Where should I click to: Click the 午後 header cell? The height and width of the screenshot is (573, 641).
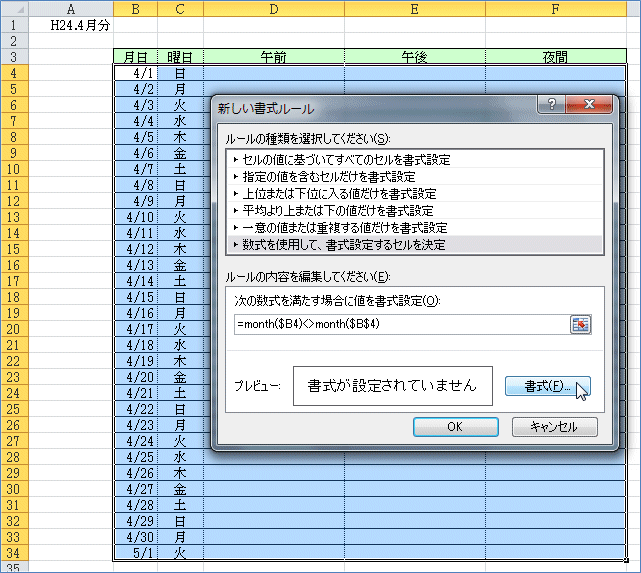(415, 57)
